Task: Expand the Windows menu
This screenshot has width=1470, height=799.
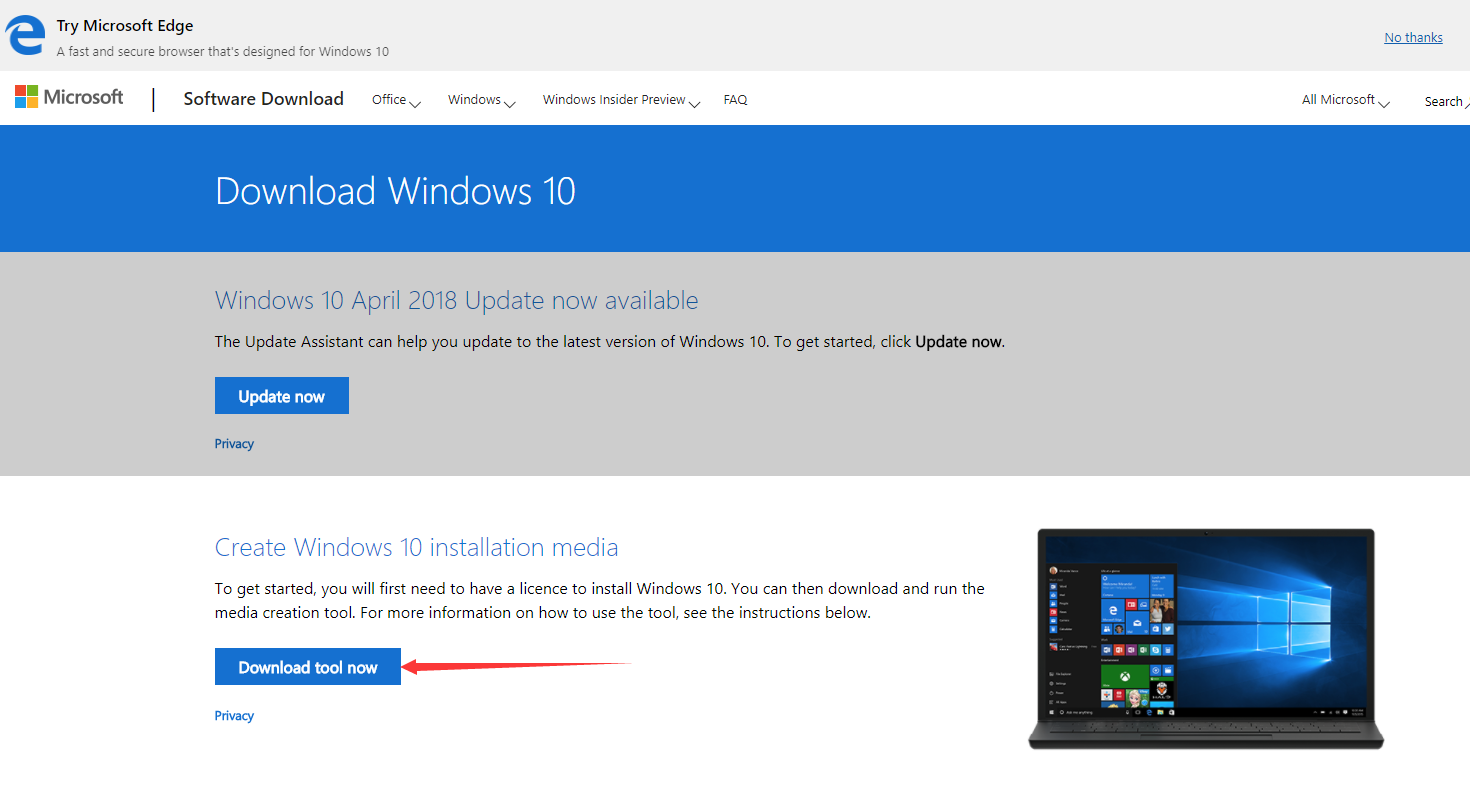Action: 481,100
